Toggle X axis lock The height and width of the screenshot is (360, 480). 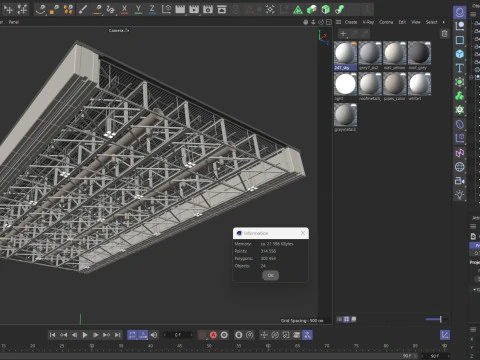coord(124,9)
